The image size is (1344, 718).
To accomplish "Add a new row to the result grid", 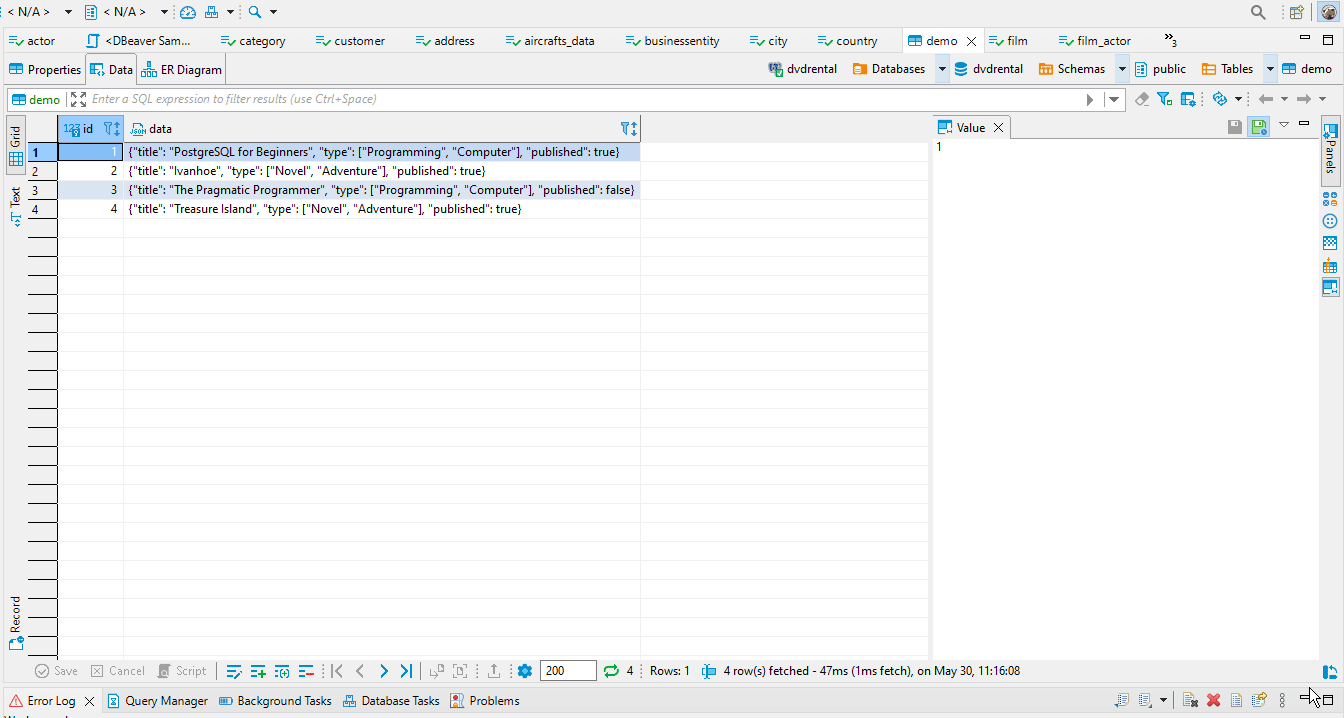I will coord(258,671).
